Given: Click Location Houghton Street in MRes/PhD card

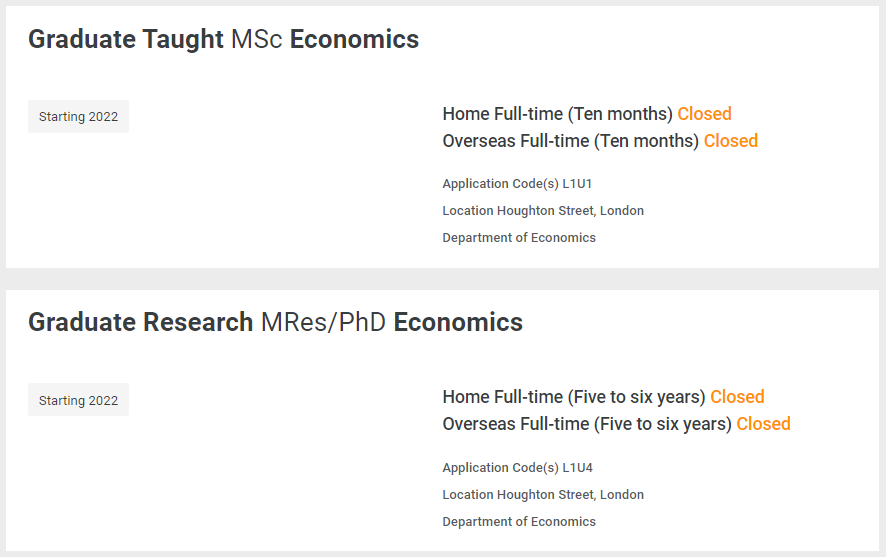Looking at the screenshot, I should click(543, 495).
